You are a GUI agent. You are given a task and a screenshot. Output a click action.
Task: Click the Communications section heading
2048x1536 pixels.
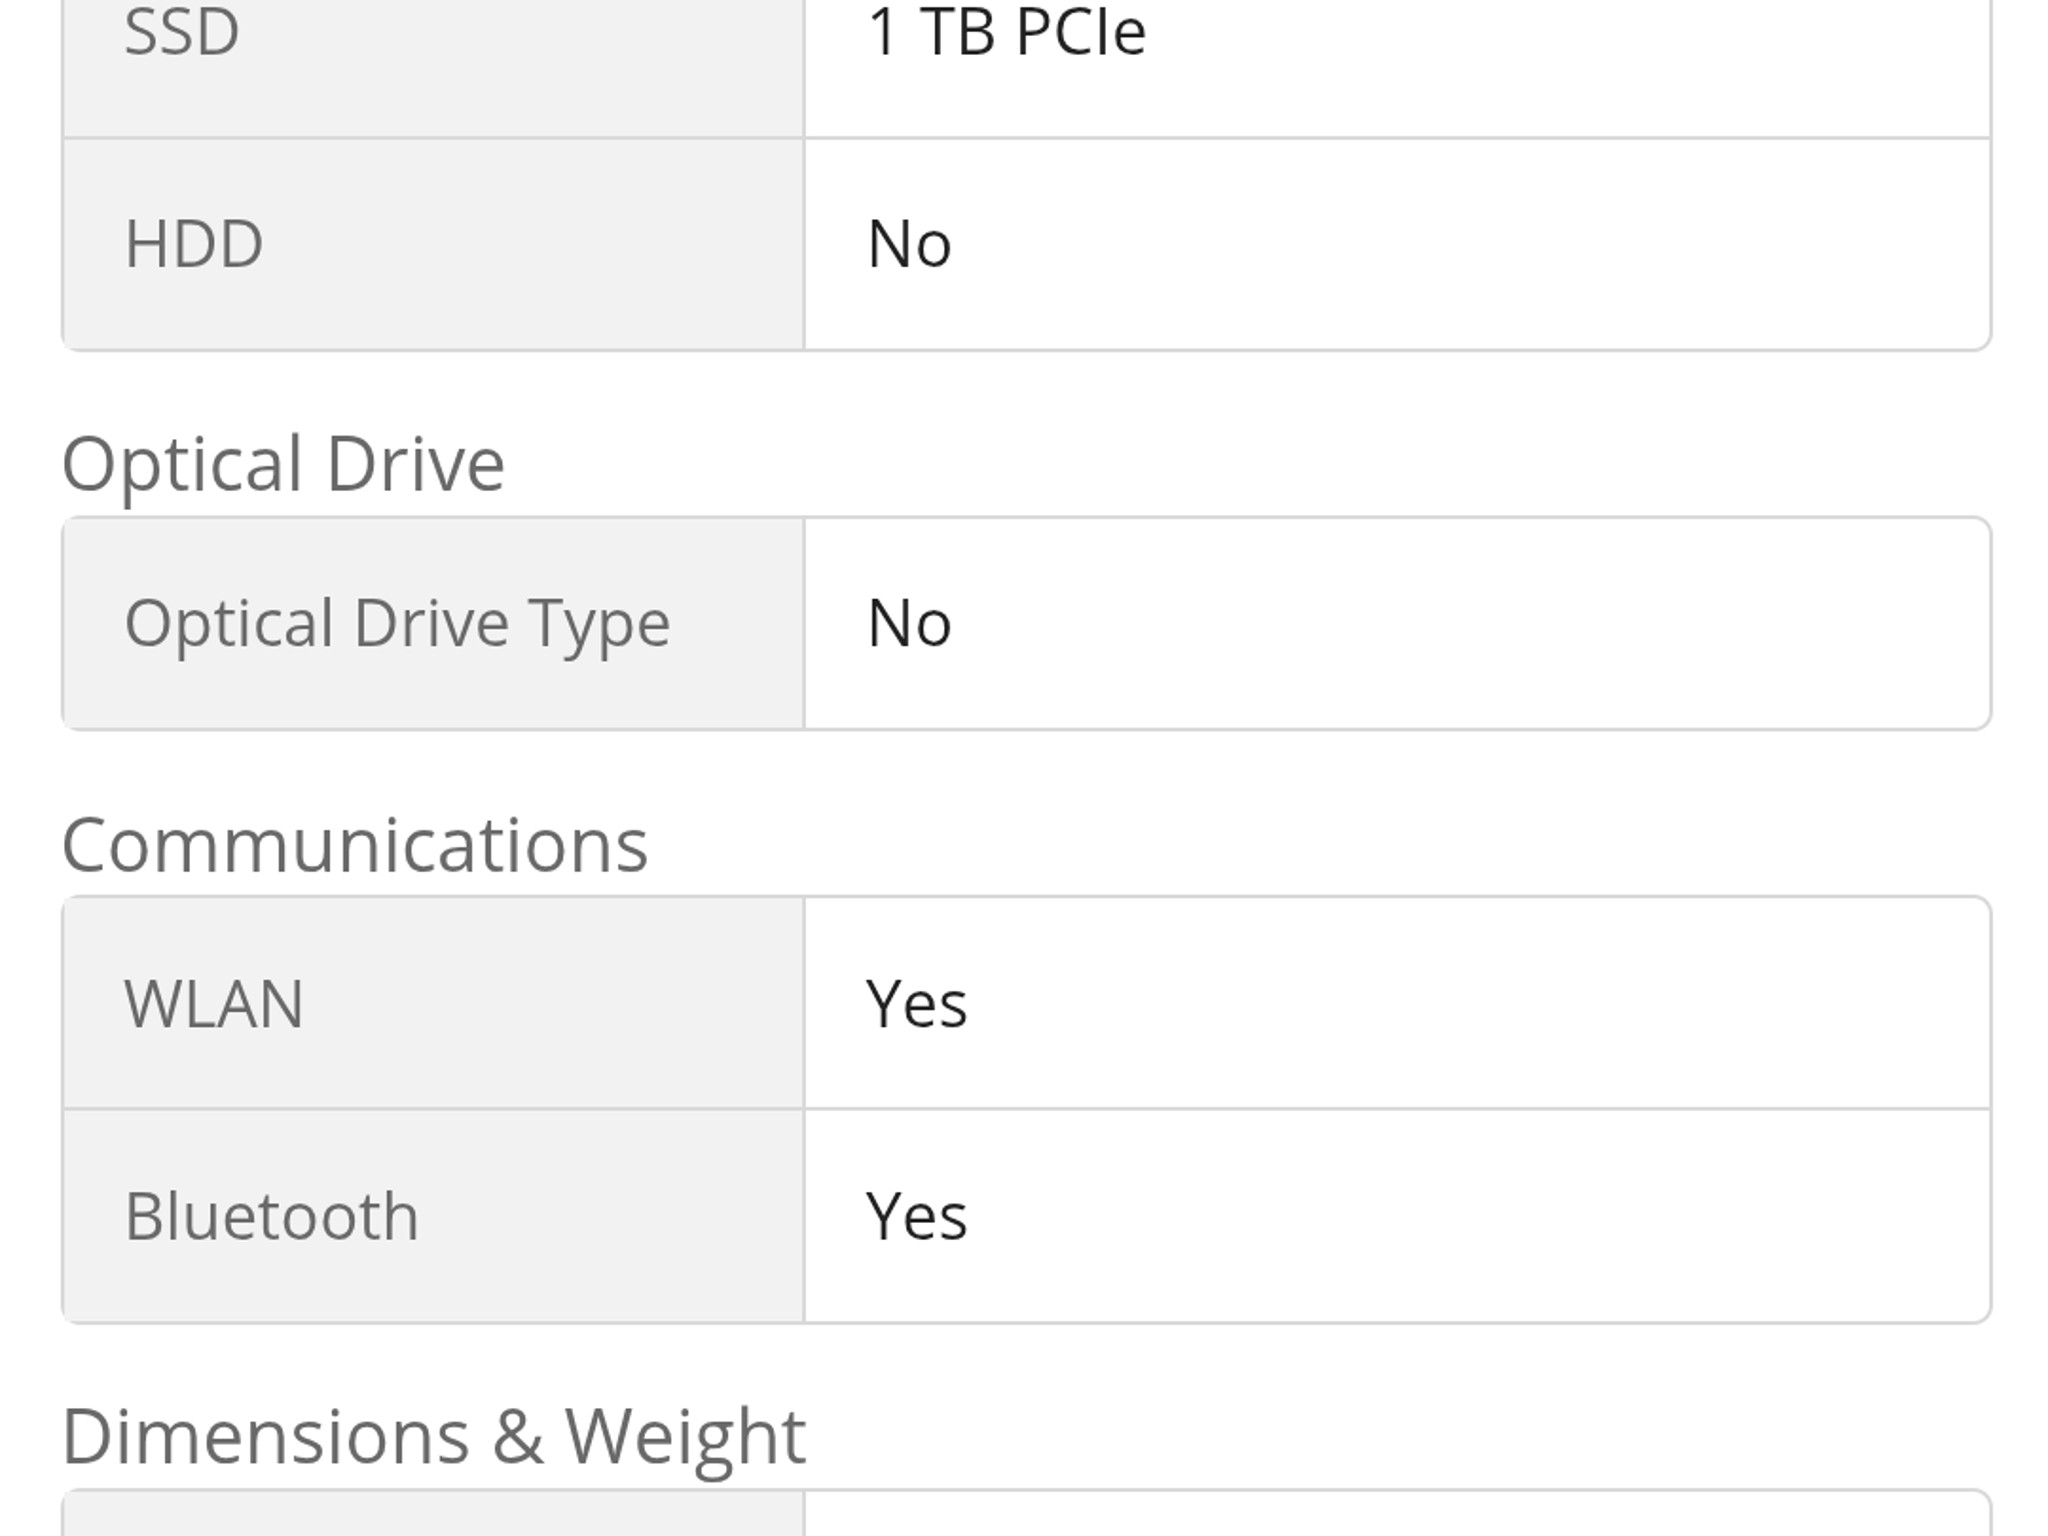355,846
